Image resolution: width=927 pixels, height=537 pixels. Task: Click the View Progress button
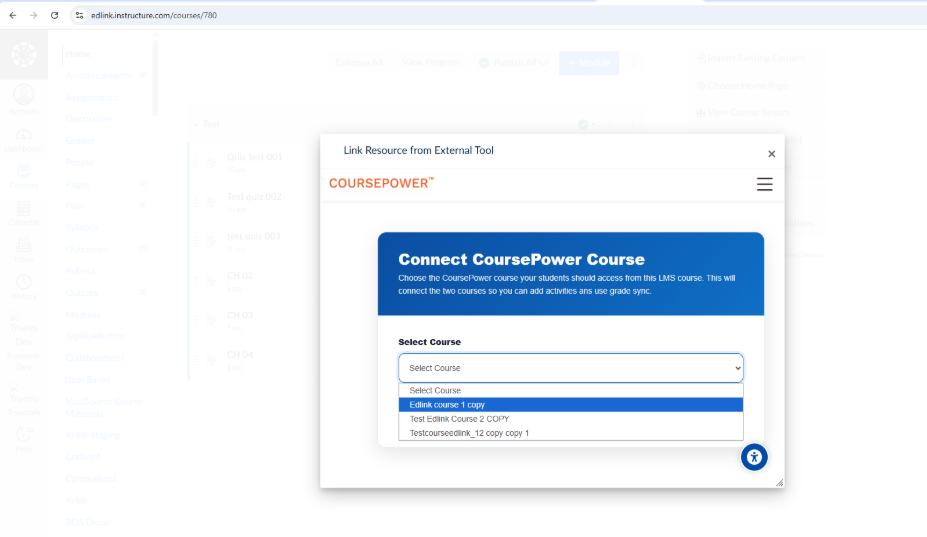click(432, 63)
